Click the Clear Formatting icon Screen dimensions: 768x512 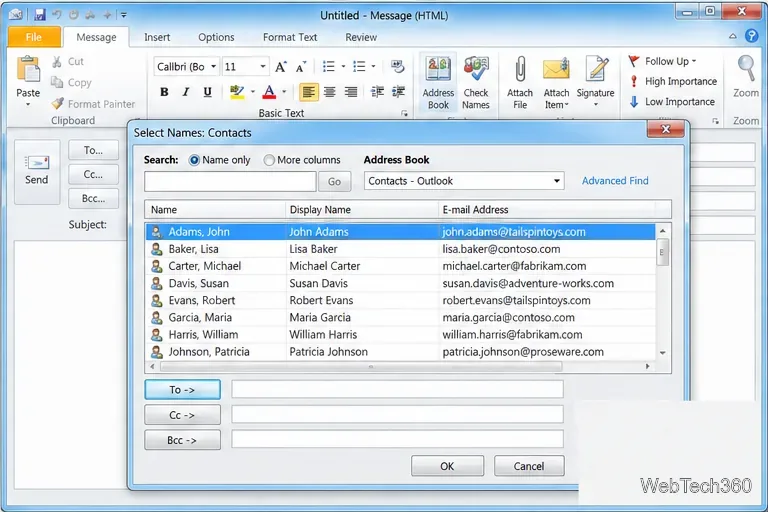coord(398,66)
